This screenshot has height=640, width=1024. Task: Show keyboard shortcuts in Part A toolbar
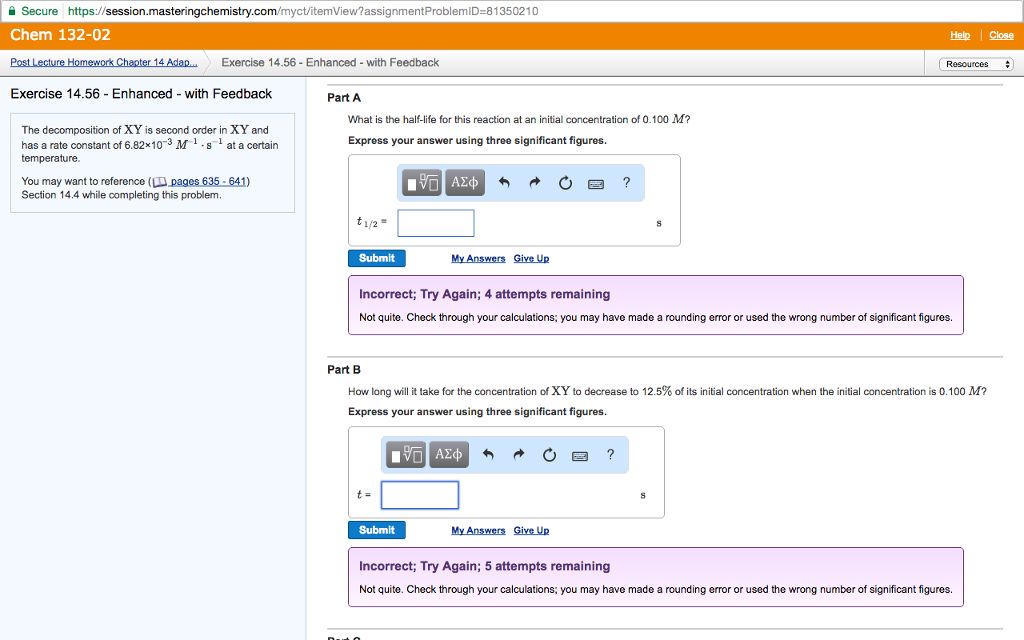596,183
